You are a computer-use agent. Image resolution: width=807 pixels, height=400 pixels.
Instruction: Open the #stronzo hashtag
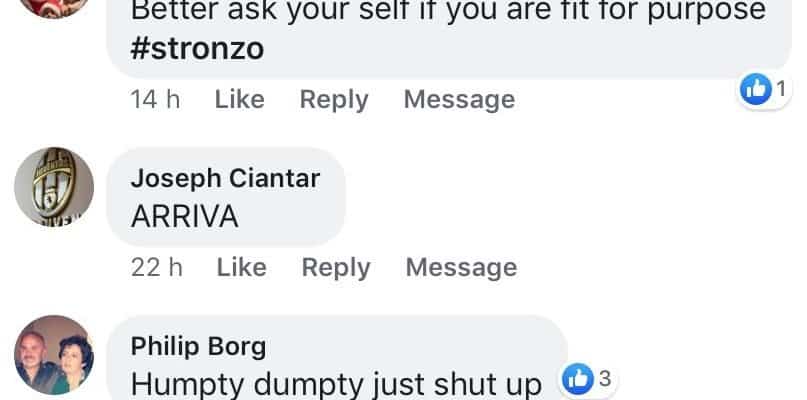coord(197,49)
